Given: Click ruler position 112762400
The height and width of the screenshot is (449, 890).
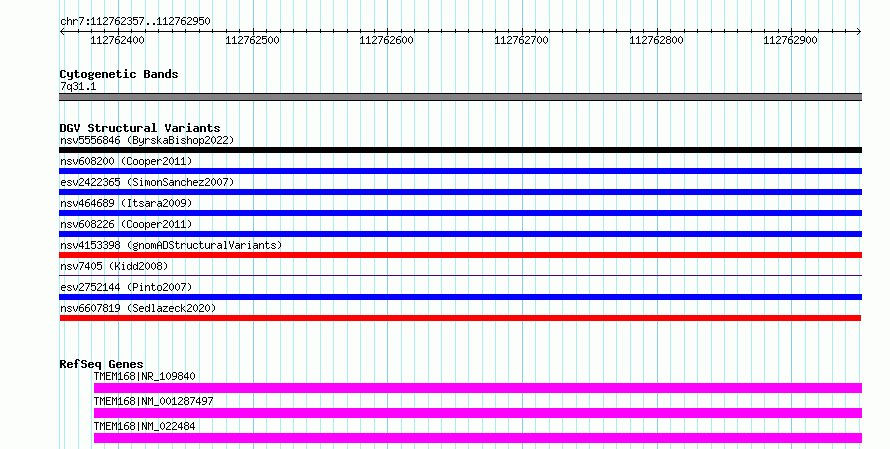Looking at the screenshot, I should tap(117, 40).
